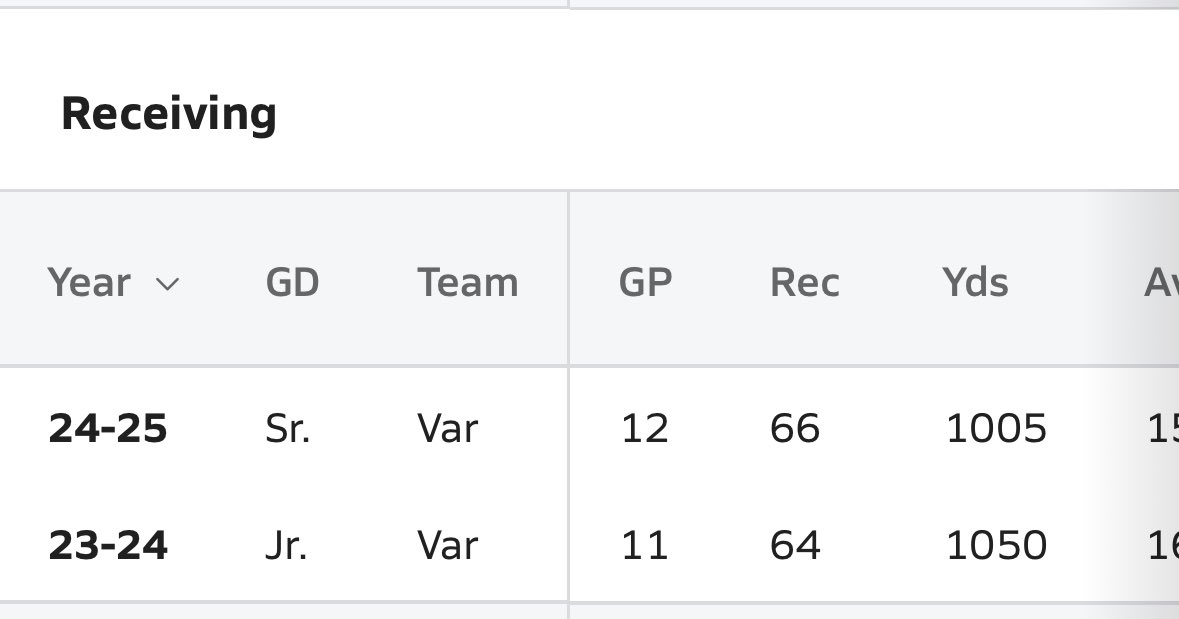Click Var team in 24-25 row

pyautogui.click(x=447, y=429)
